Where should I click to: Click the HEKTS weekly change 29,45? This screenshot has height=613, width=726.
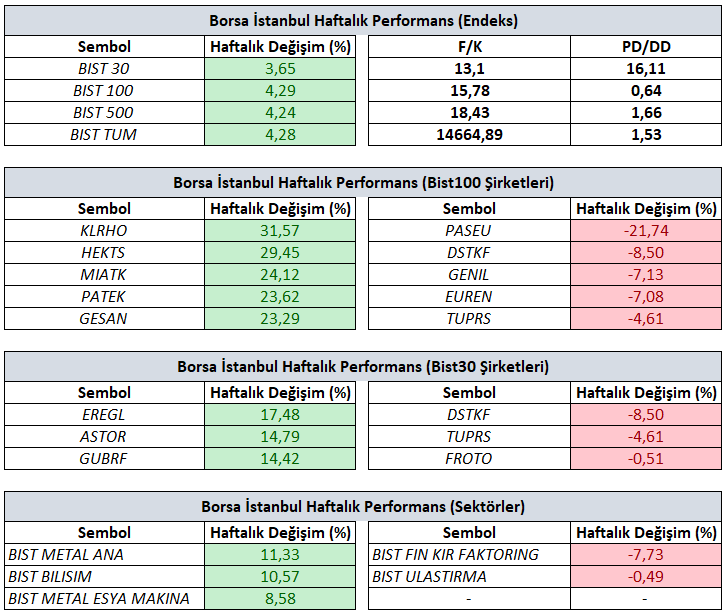280,252
